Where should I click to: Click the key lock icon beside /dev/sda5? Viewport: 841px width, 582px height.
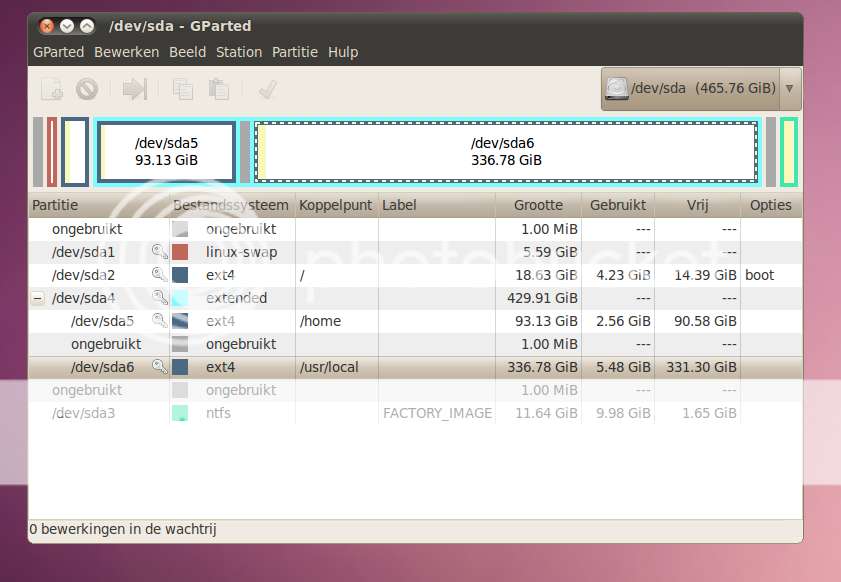click(159, 321)
